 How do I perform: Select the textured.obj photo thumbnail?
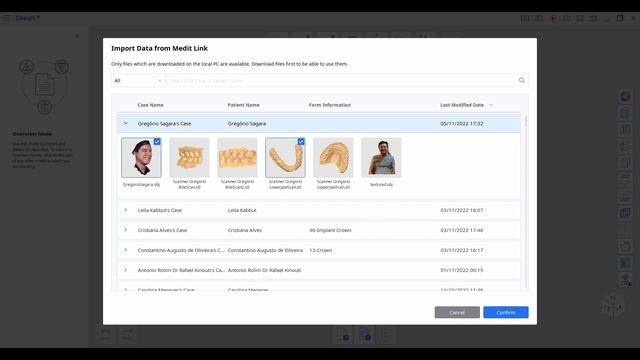381,158
